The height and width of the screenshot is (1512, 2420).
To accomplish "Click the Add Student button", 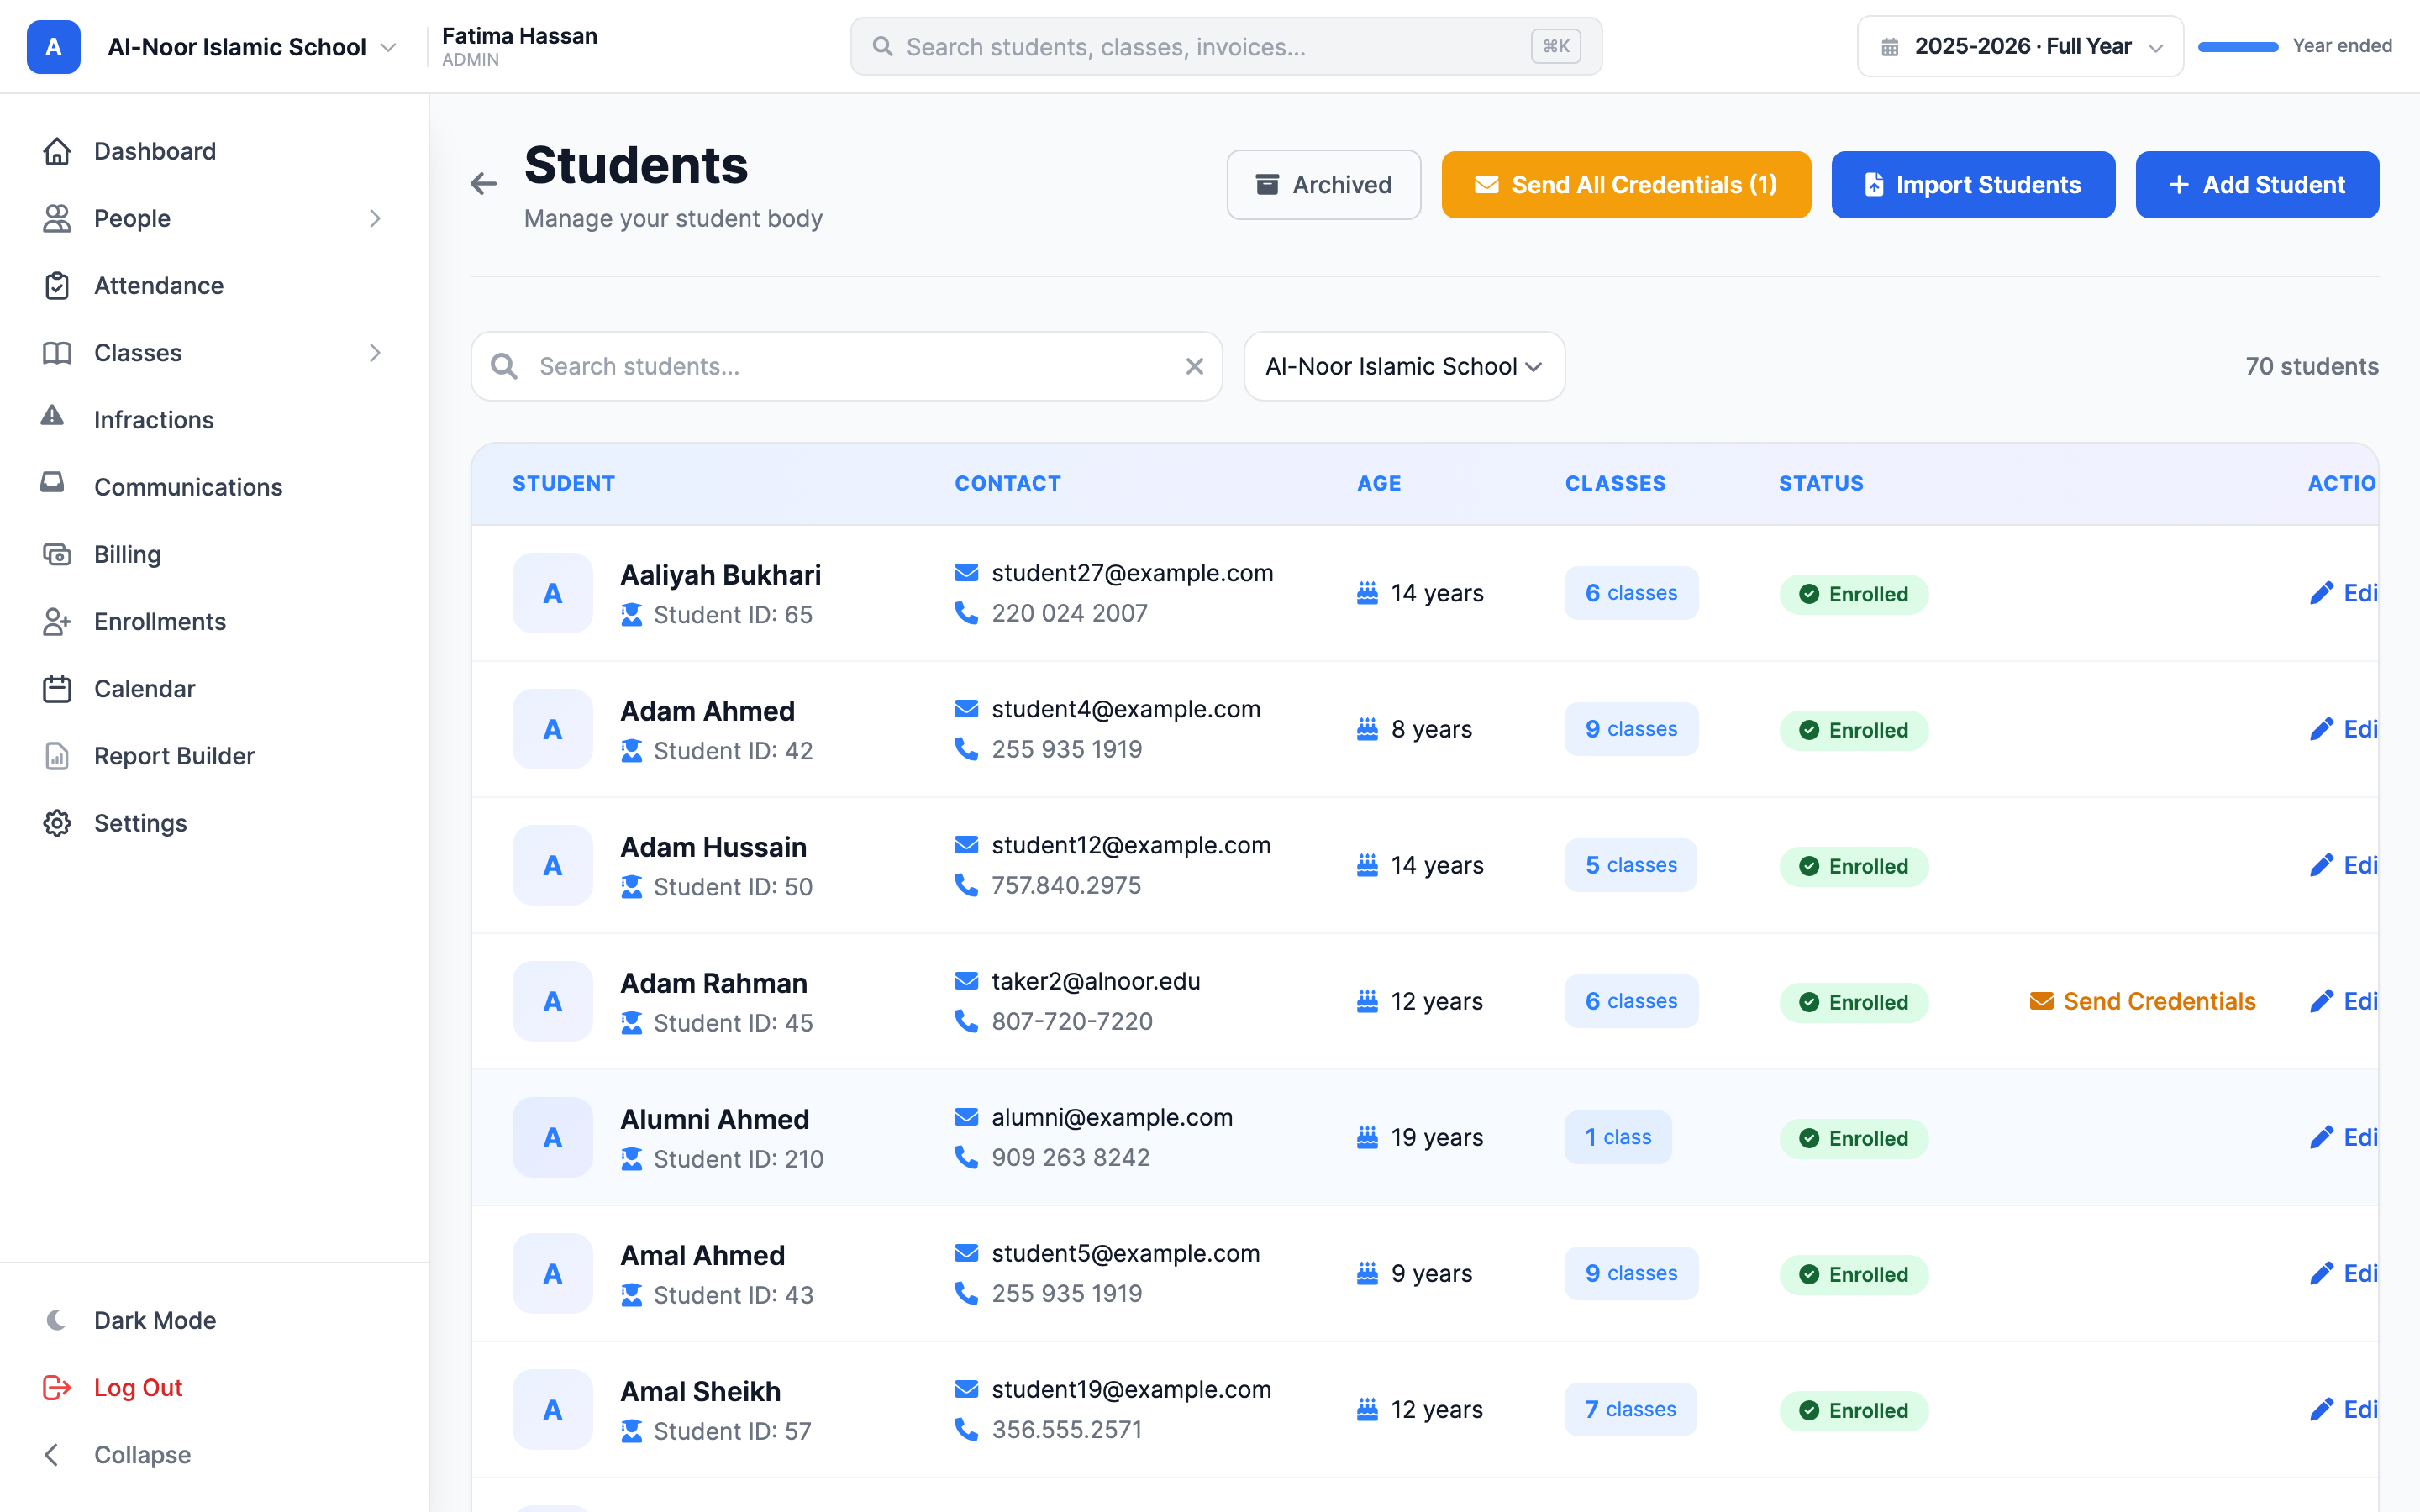I will (2257, 185).
